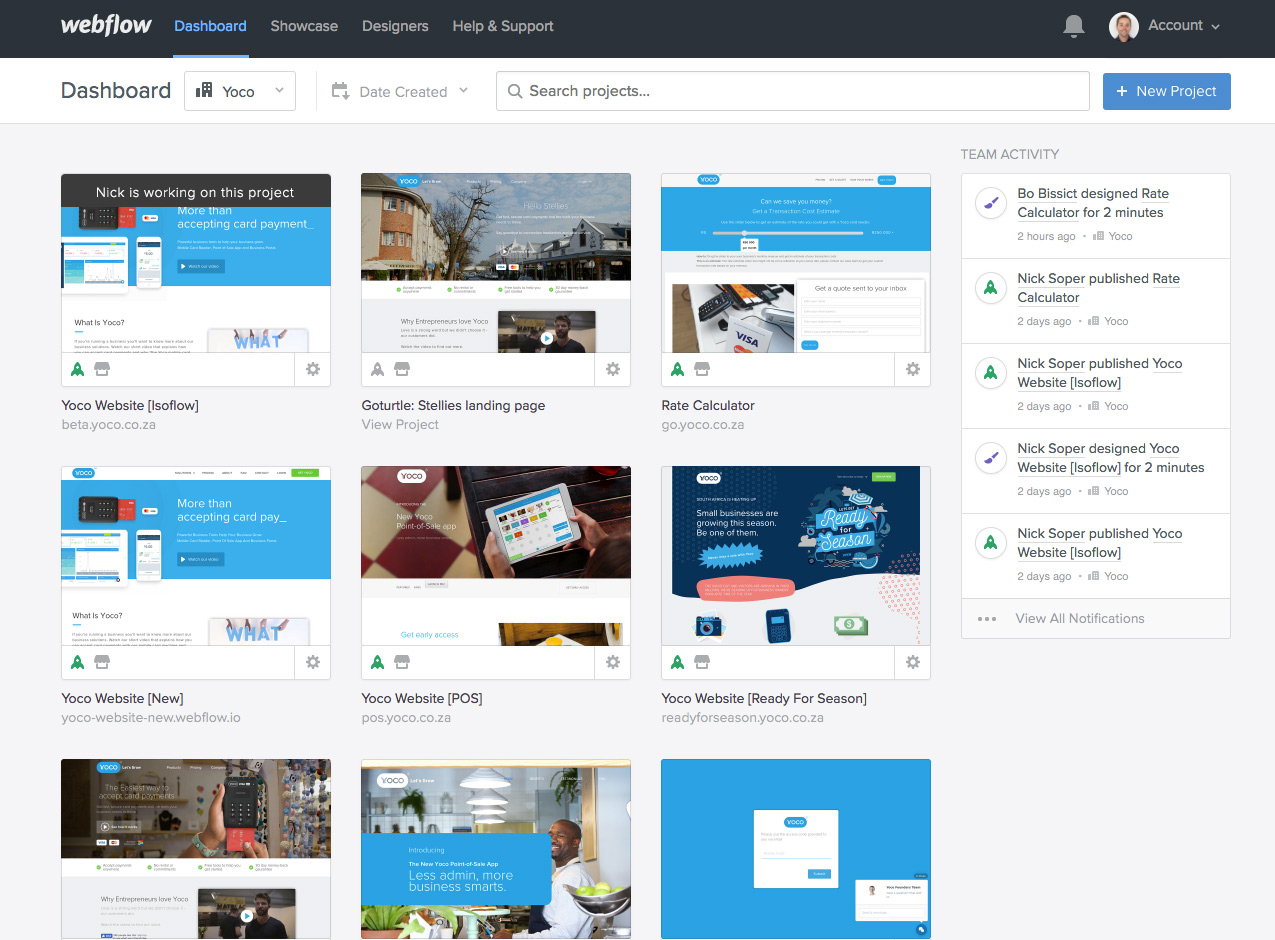Click Rate Calculator link in Bo Bissict's activity
This screenshot has width=1275, height=940.
[1093, 203]
